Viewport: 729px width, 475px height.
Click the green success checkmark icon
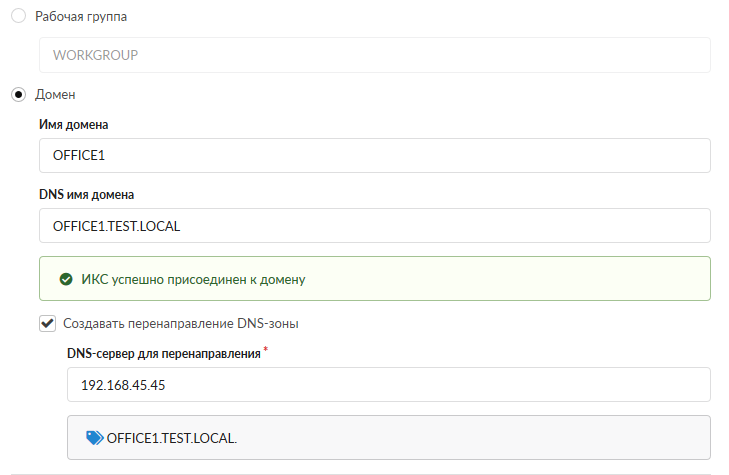coord(66,279)
